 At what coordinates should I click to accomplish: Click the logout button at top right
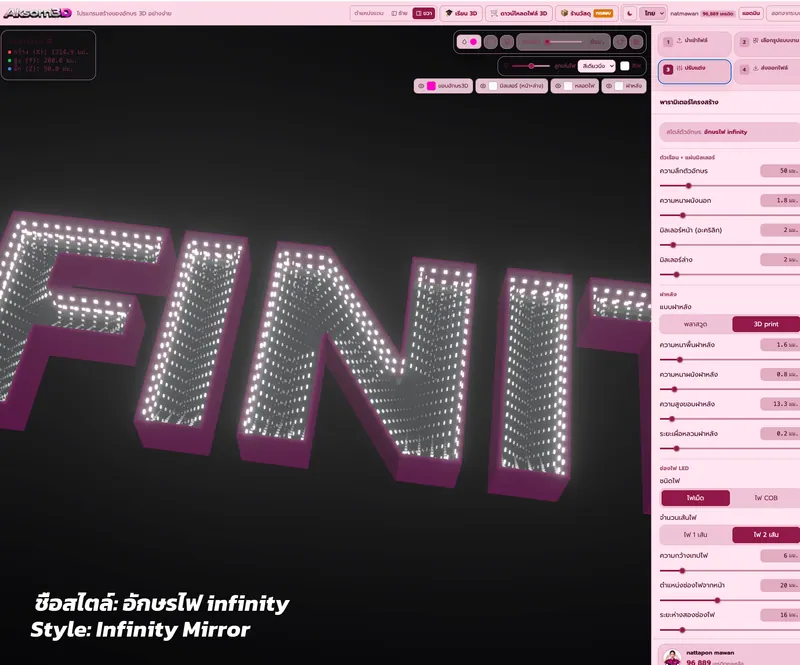[x=783, y=13]
